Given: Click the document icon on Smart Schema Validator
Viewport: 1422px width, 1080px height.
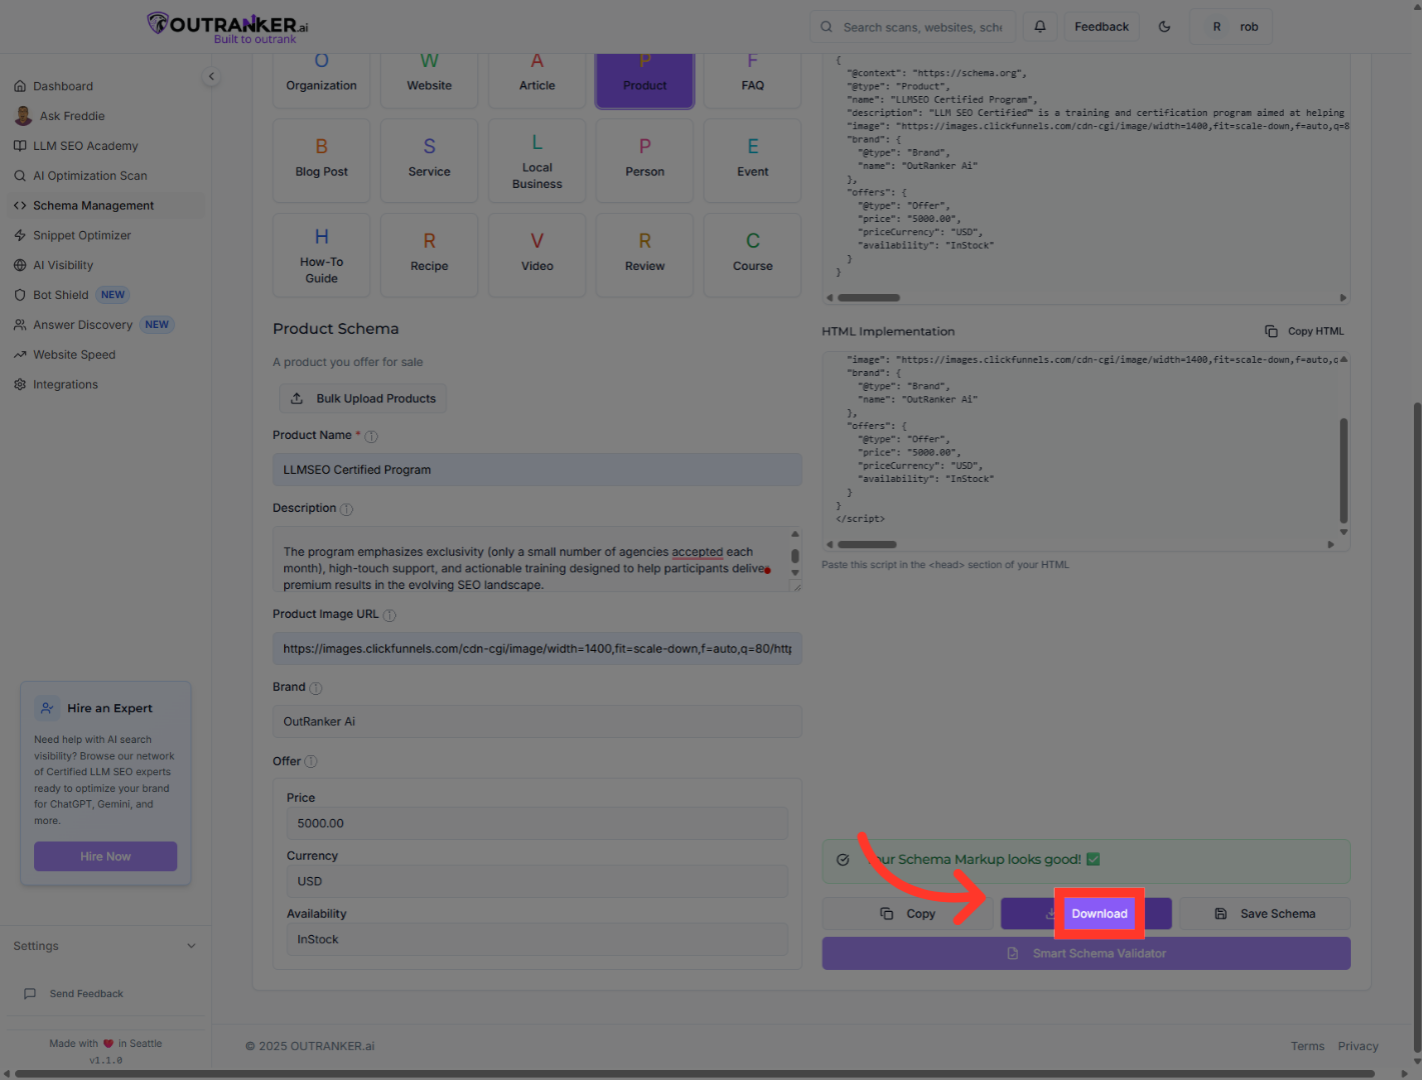Looking at the screenshot, I should 1012,954.
